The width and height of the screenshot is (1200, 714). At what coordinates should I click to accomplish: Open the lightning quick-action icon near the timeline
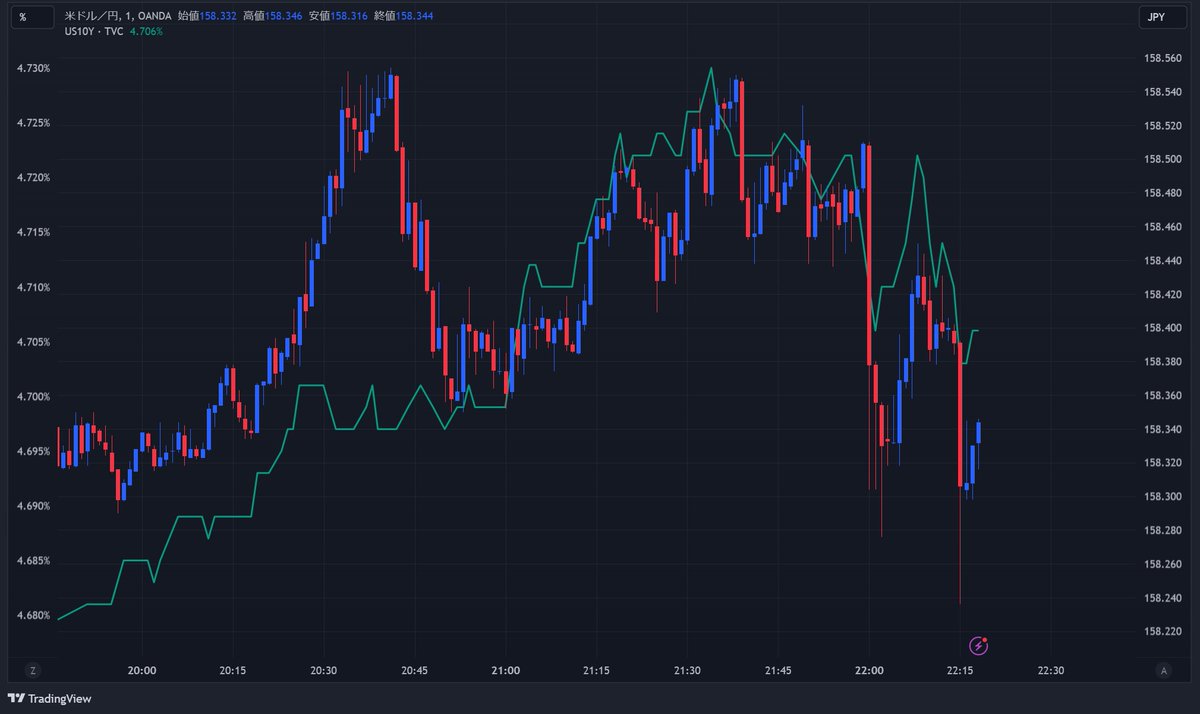[977, 646]
